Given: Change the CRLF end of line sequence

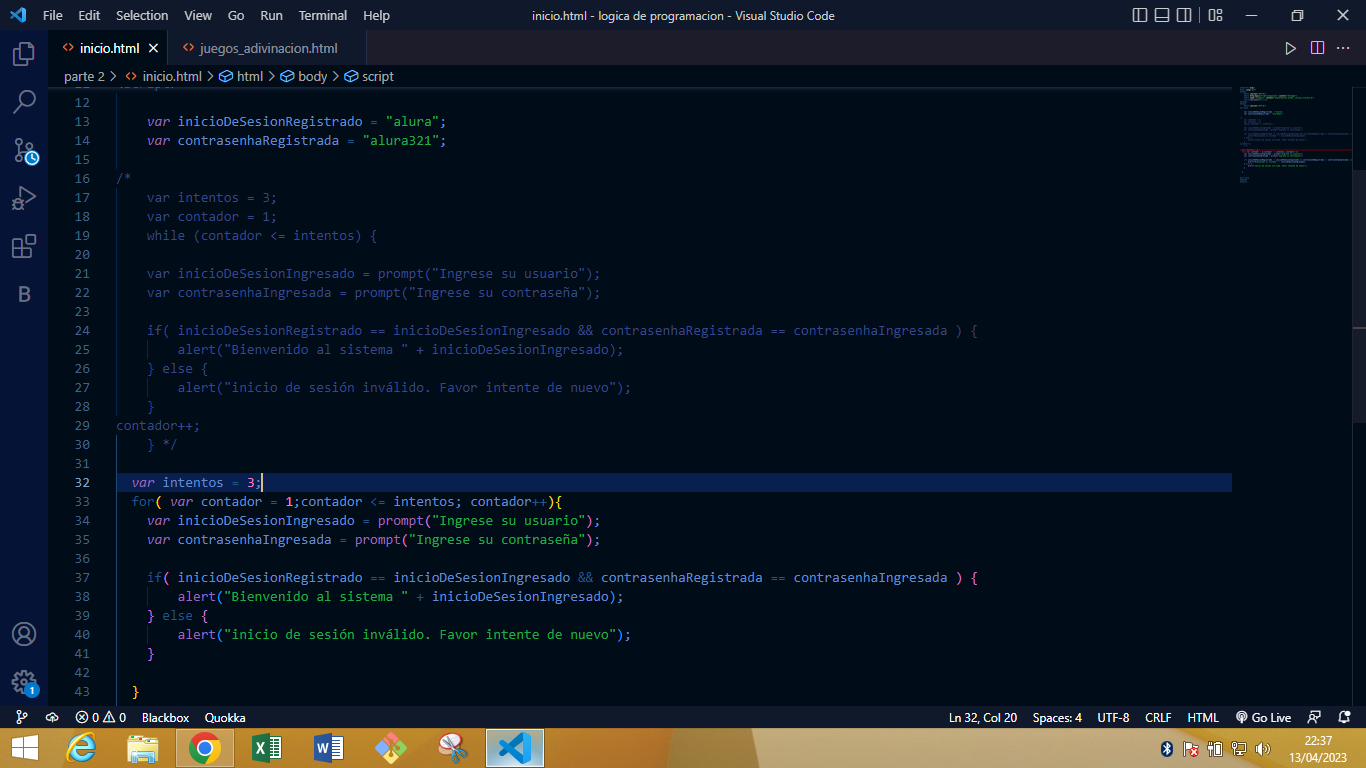Looking at the screenshot, I should coord(1158,717).
